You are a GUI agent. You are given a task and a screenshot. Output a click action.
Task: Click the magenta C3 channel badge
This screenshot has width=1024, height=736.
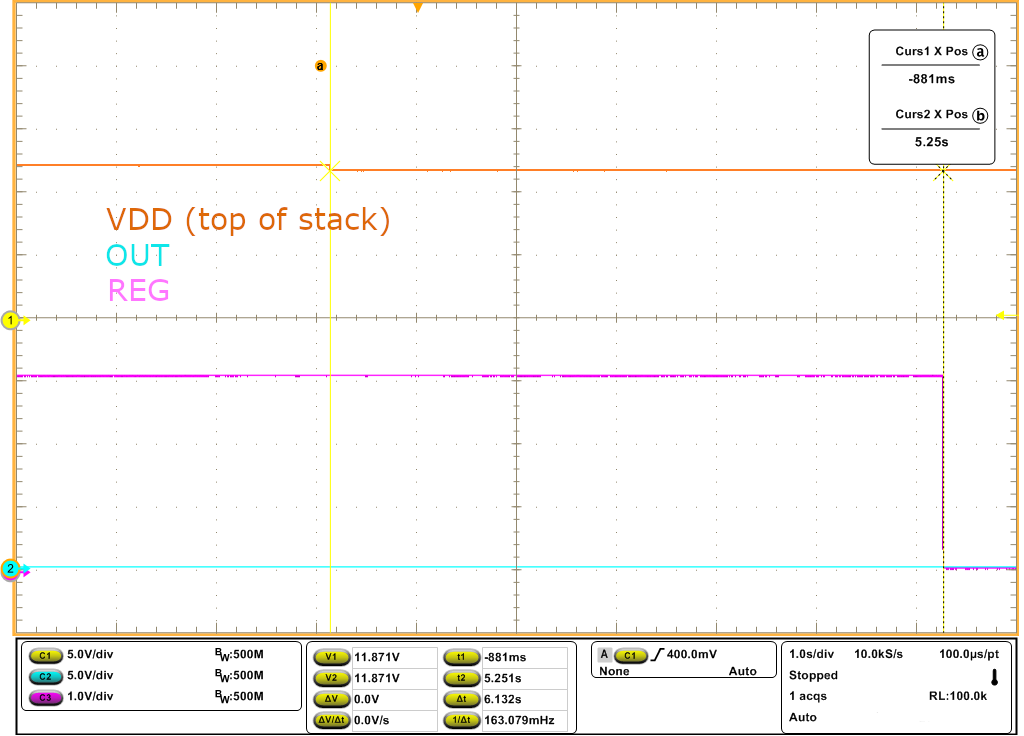44,696
